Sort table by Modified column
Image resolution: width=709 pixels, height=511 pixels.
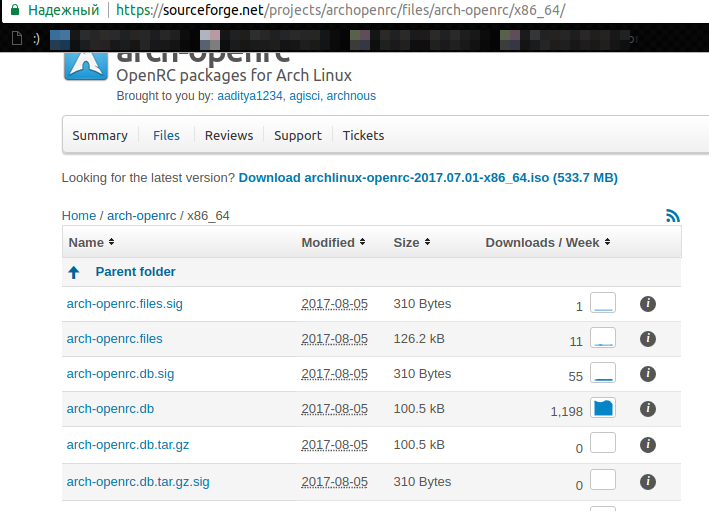[x=333, y=242]
